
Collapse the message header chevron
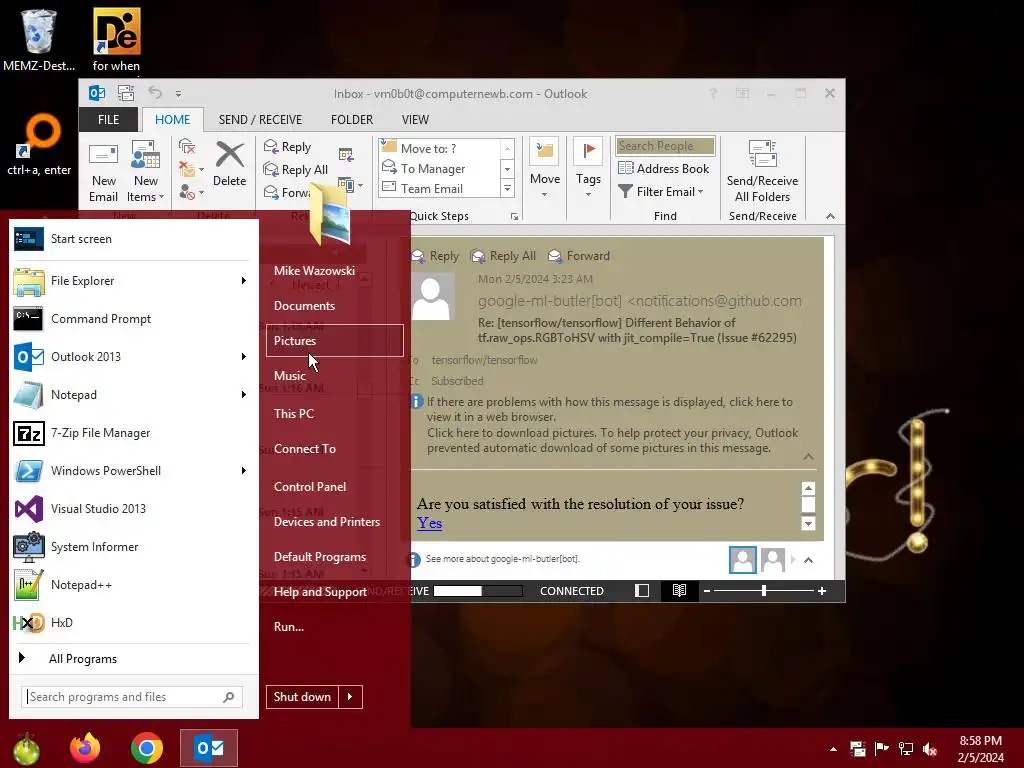pyautogui.click(x=808, y=456)
